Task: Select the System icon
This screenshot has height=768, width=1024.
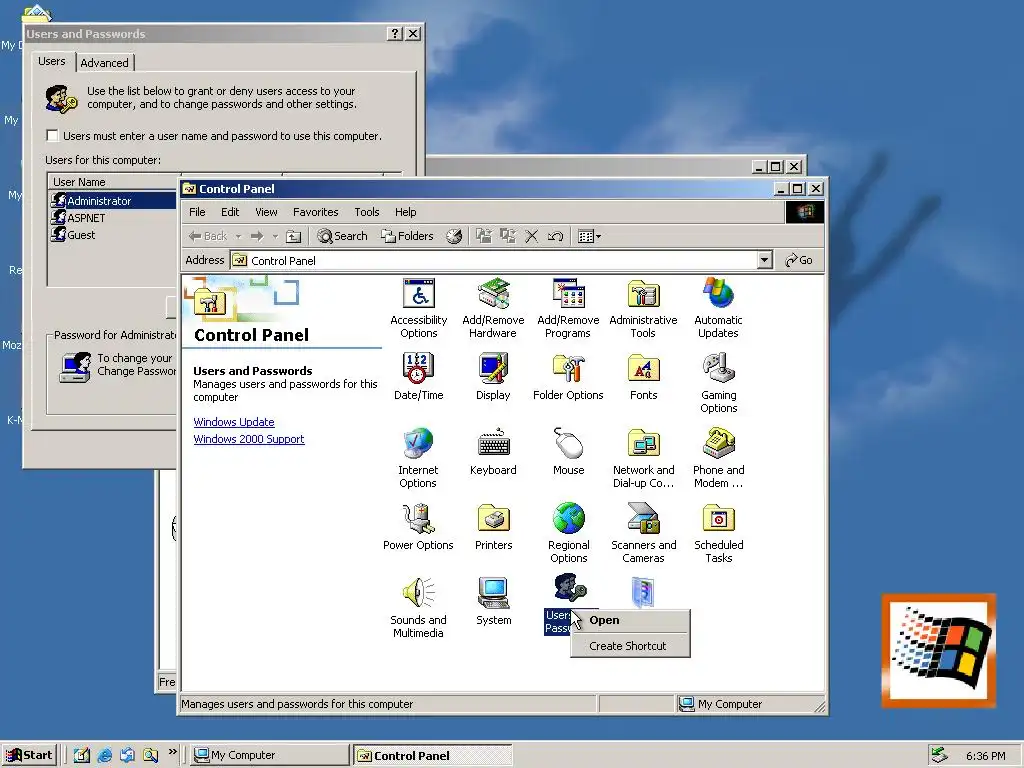Action: 493,602
